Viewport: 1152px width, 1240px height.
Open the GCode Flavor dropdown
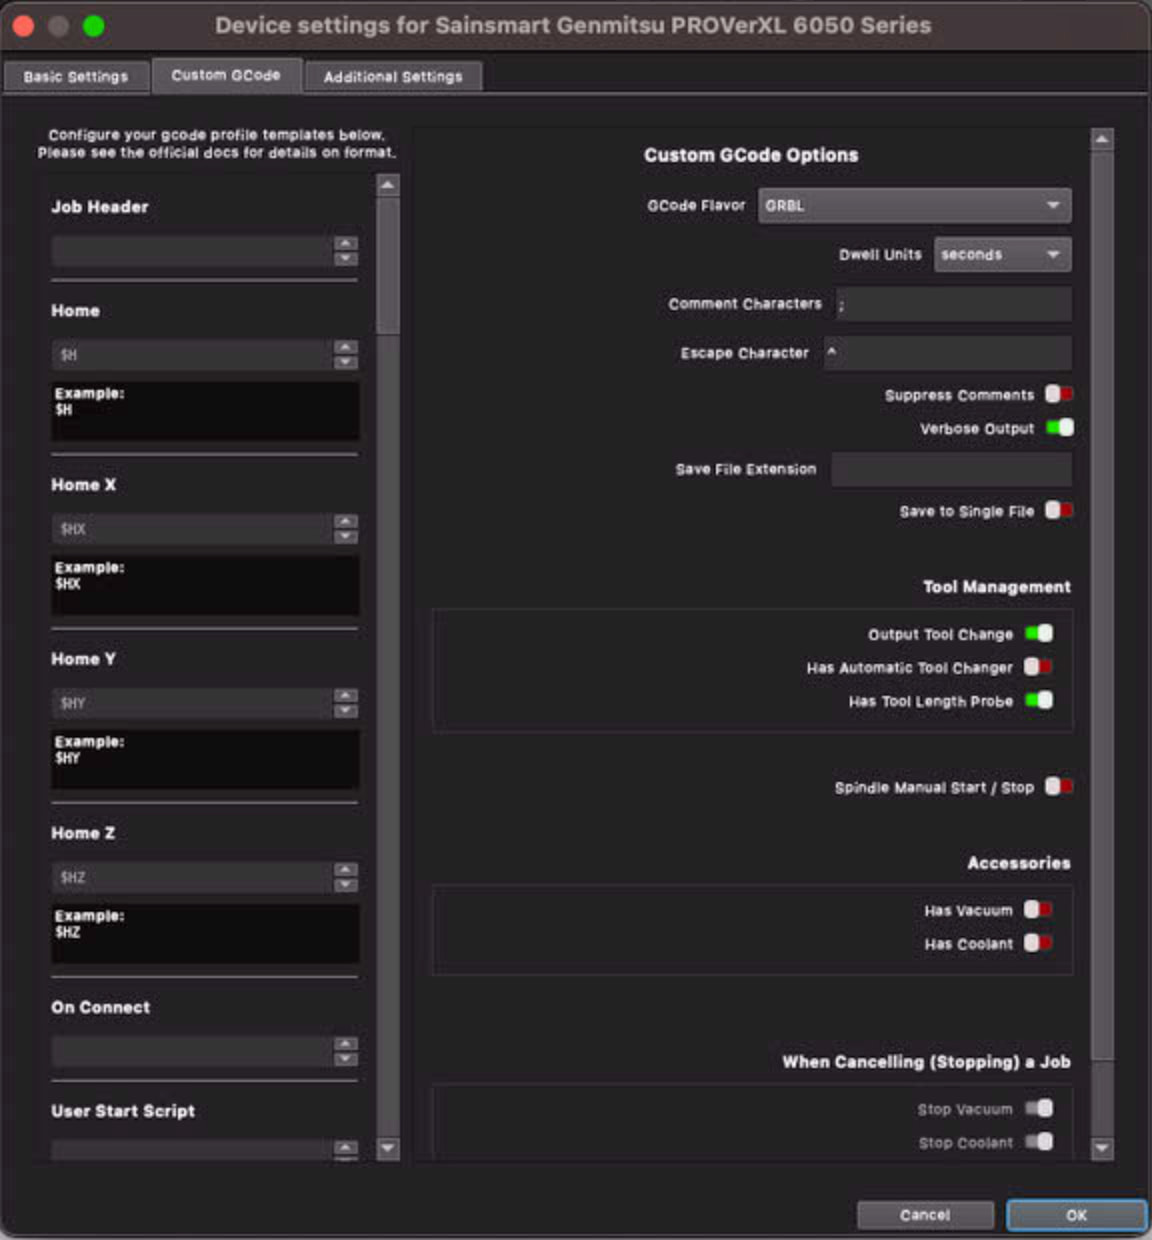pos(913,205)
